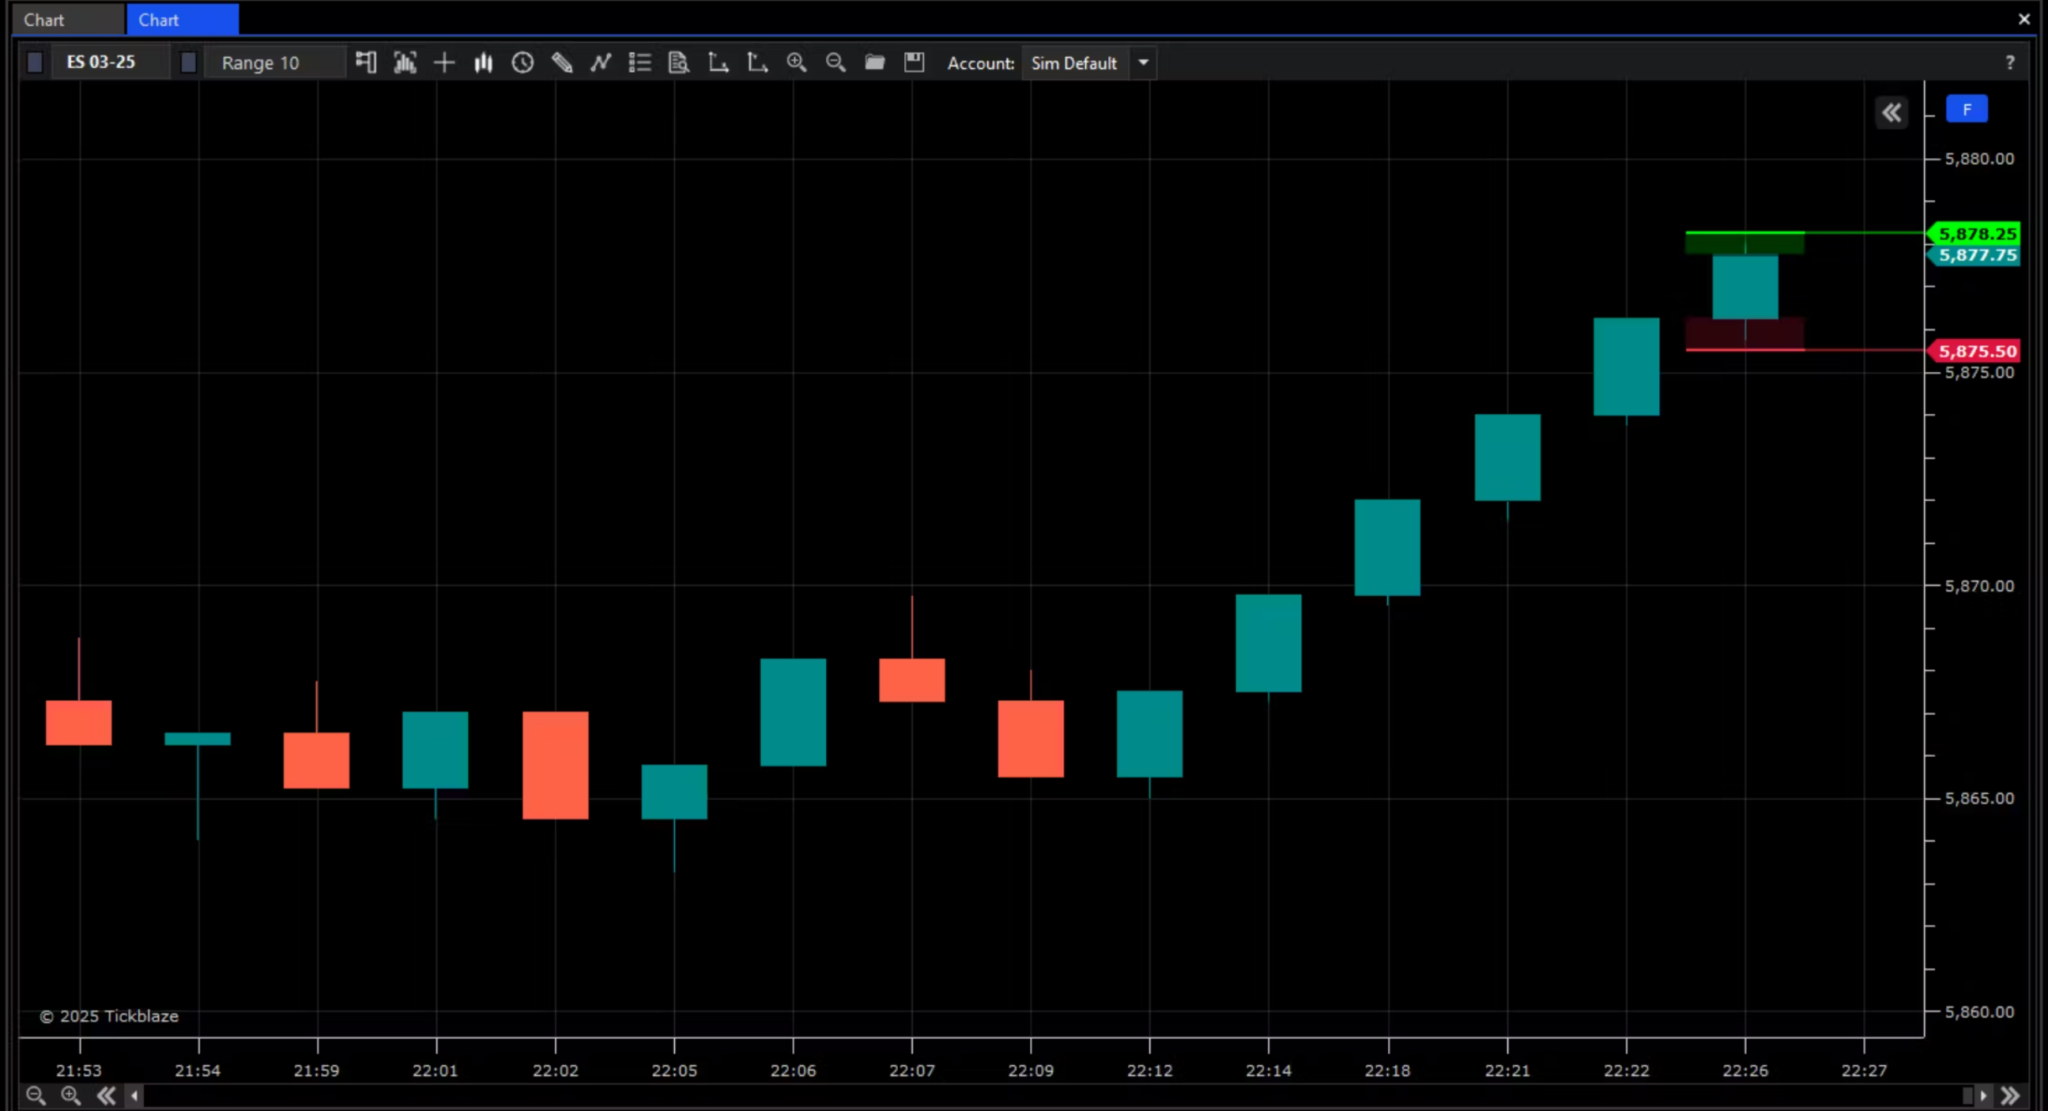
Task: Open the indicators zigzag line icon
Action: [x=600, y=63]
